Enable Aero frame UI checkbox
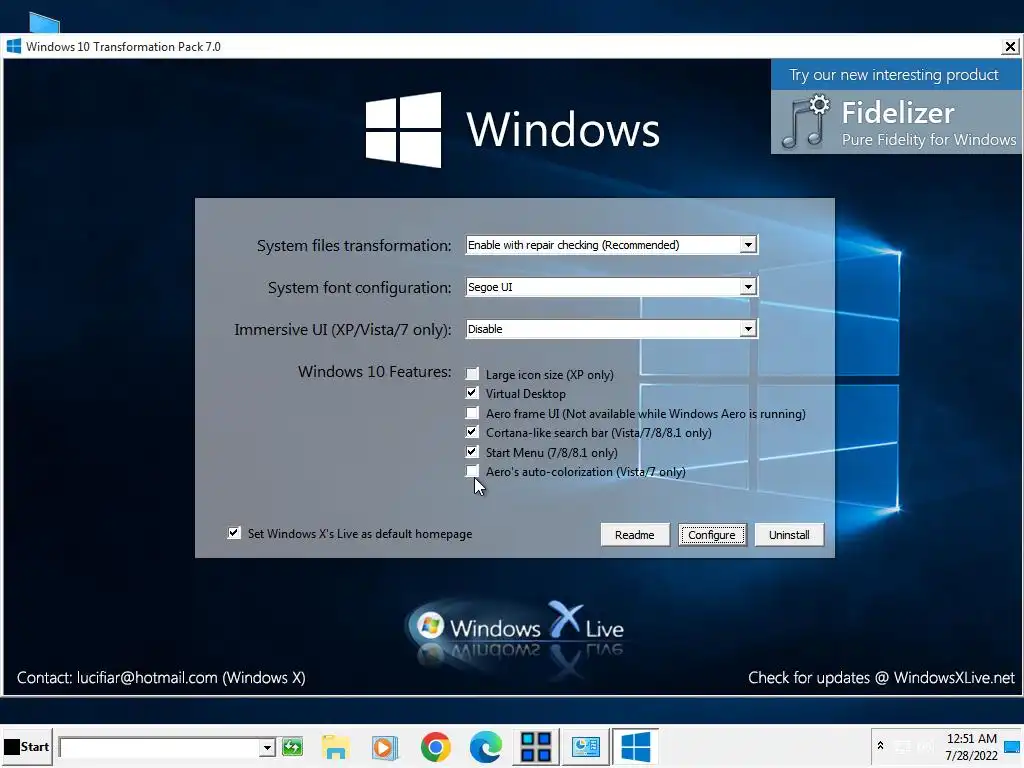The height and width of the screenshot is (768, 1024). [472, 413]
